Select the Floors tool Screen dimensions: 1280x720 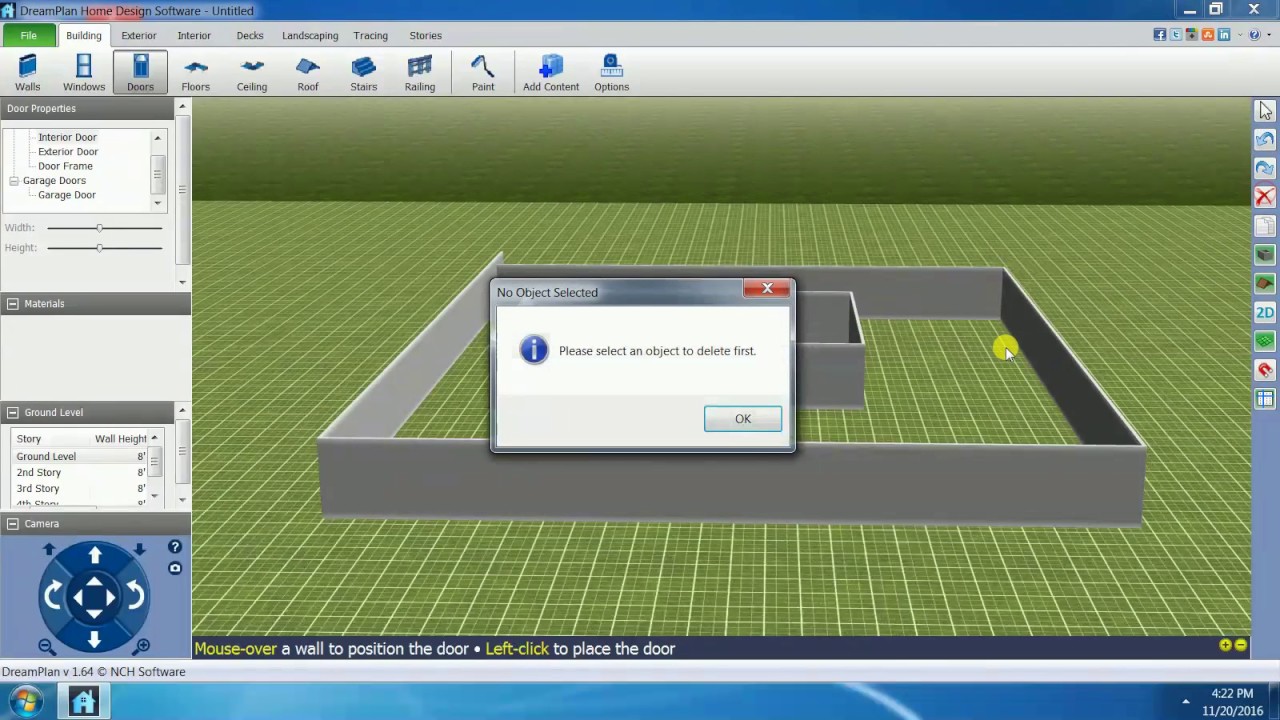pyautogui.click(x=196, y=73)
